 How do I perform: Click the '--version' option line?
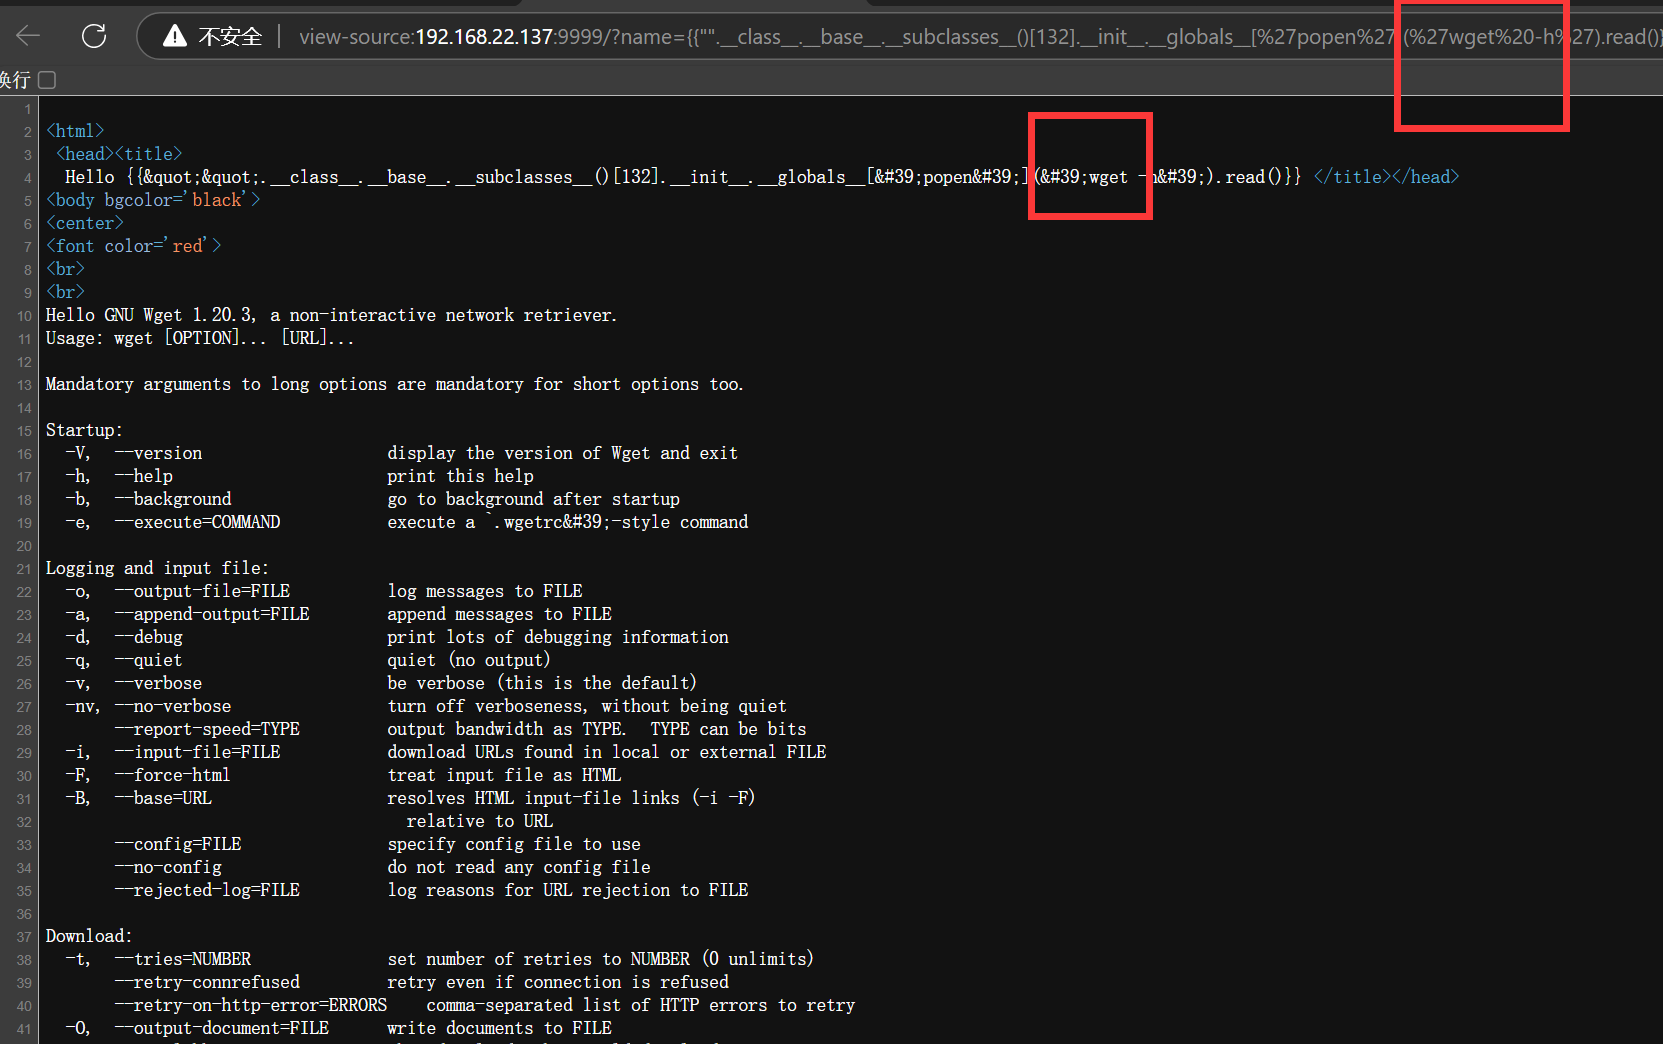pos(402,453)
